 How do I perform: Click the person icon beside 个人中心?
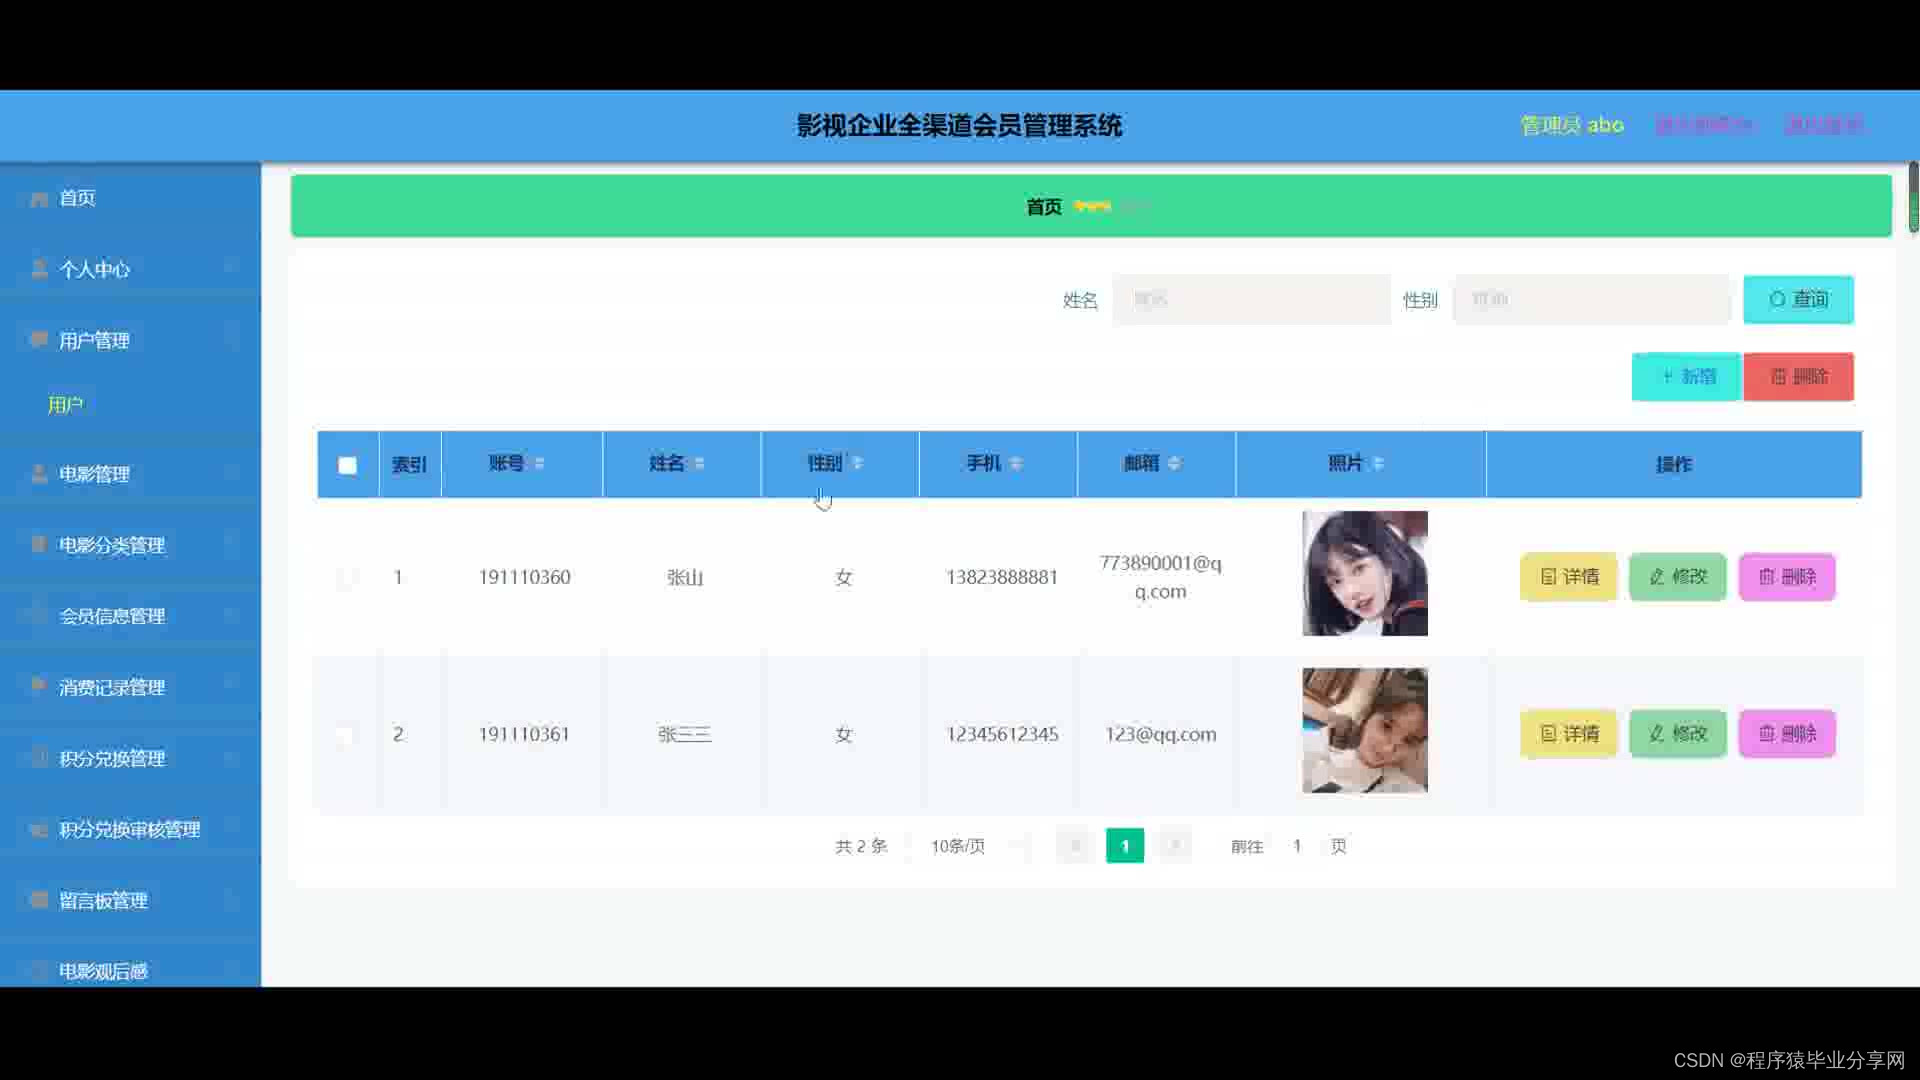coord(39,269)
